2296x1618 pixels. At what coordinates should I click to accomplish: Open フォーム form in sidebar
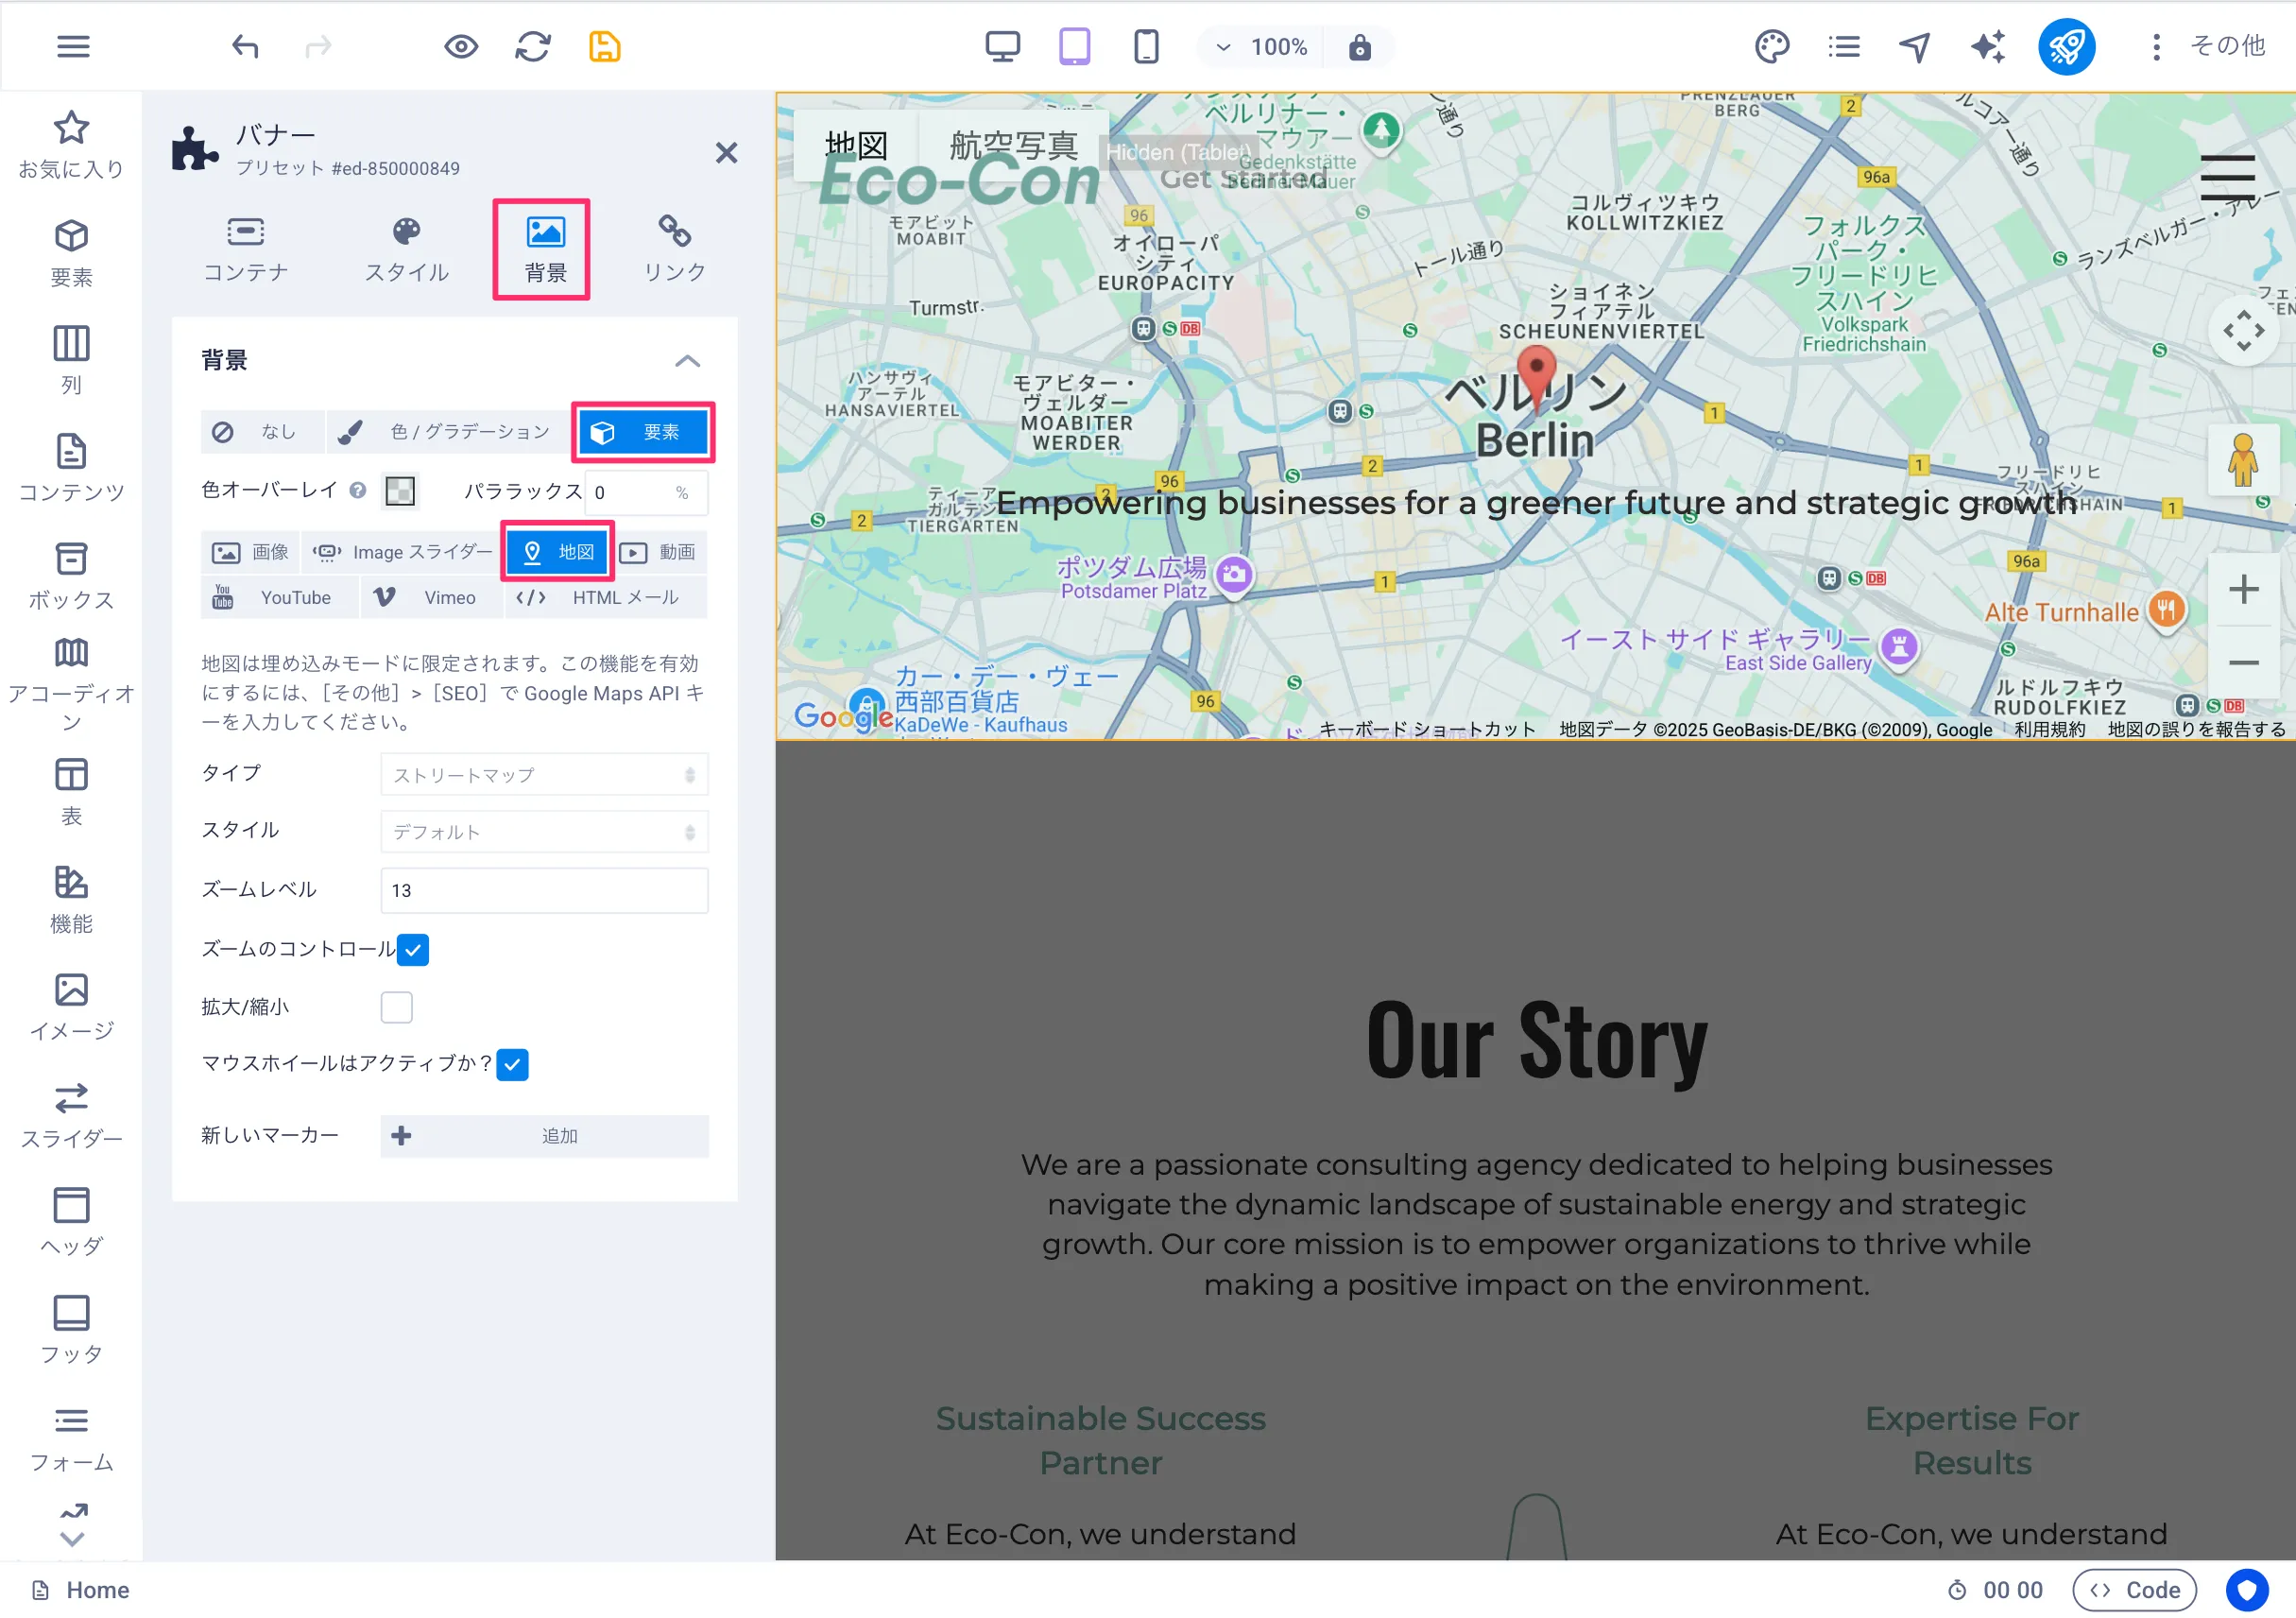(71, 1439)
